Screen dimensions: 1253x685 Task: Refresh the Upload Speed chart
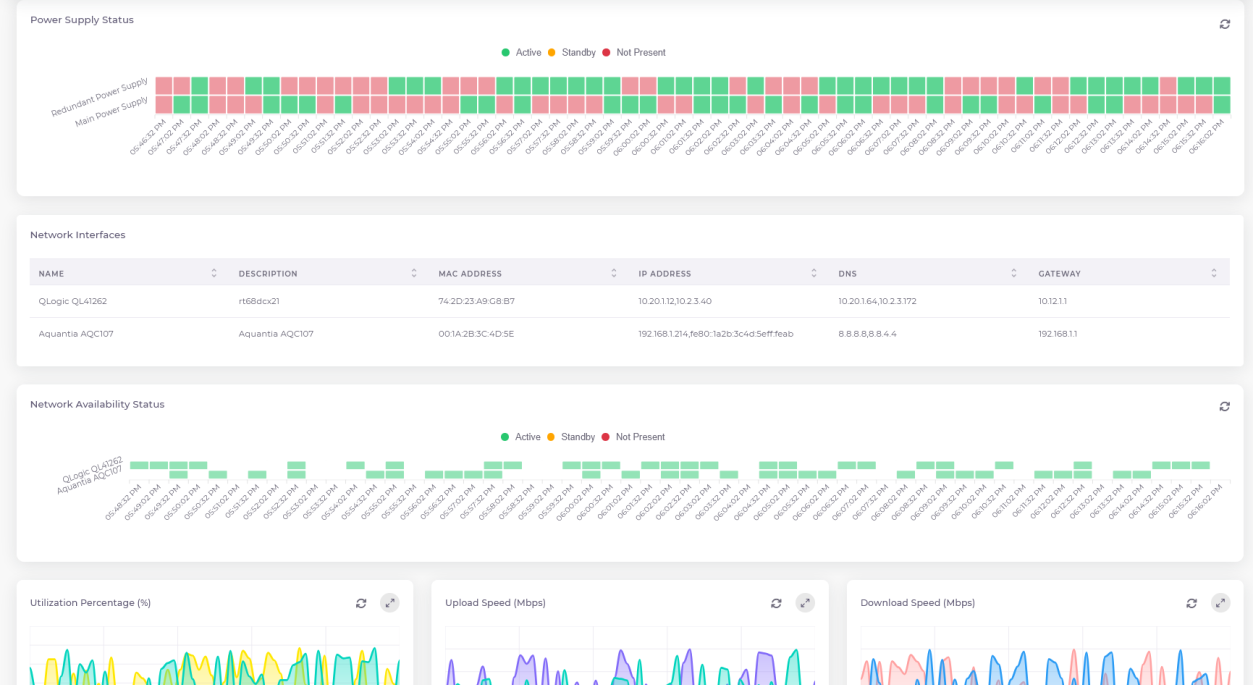coord(776,603)
